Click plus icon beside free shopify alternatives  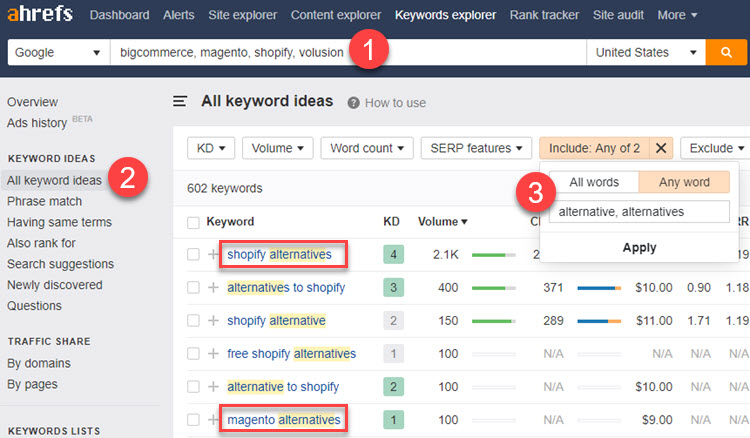213,354
